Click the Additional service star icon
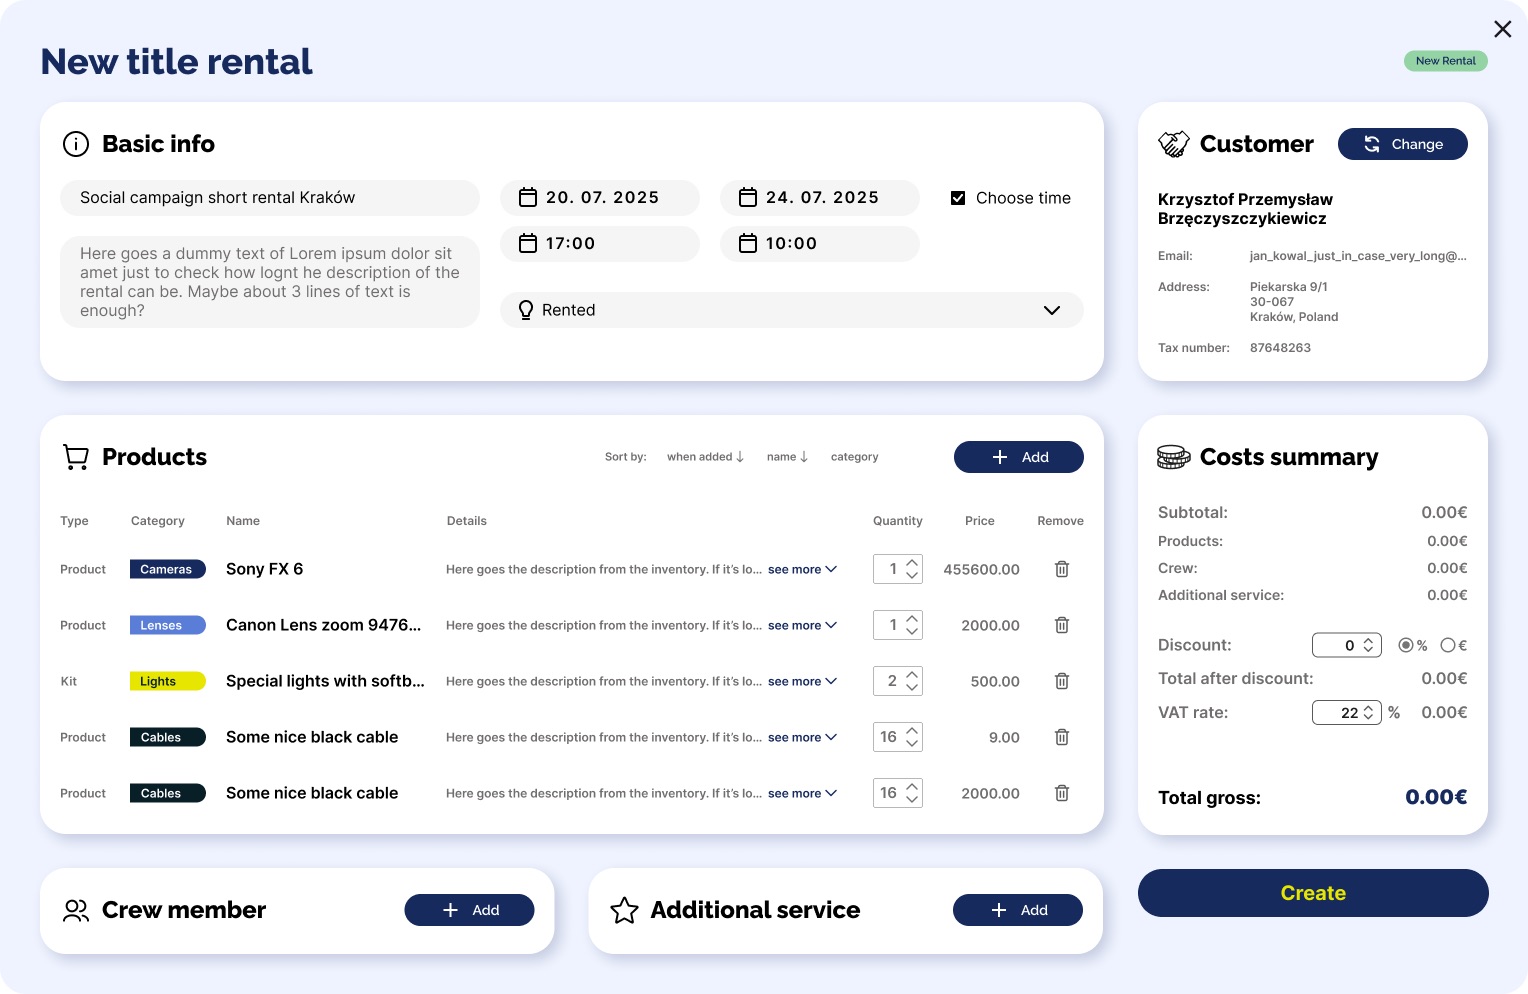 pos(624,910)
